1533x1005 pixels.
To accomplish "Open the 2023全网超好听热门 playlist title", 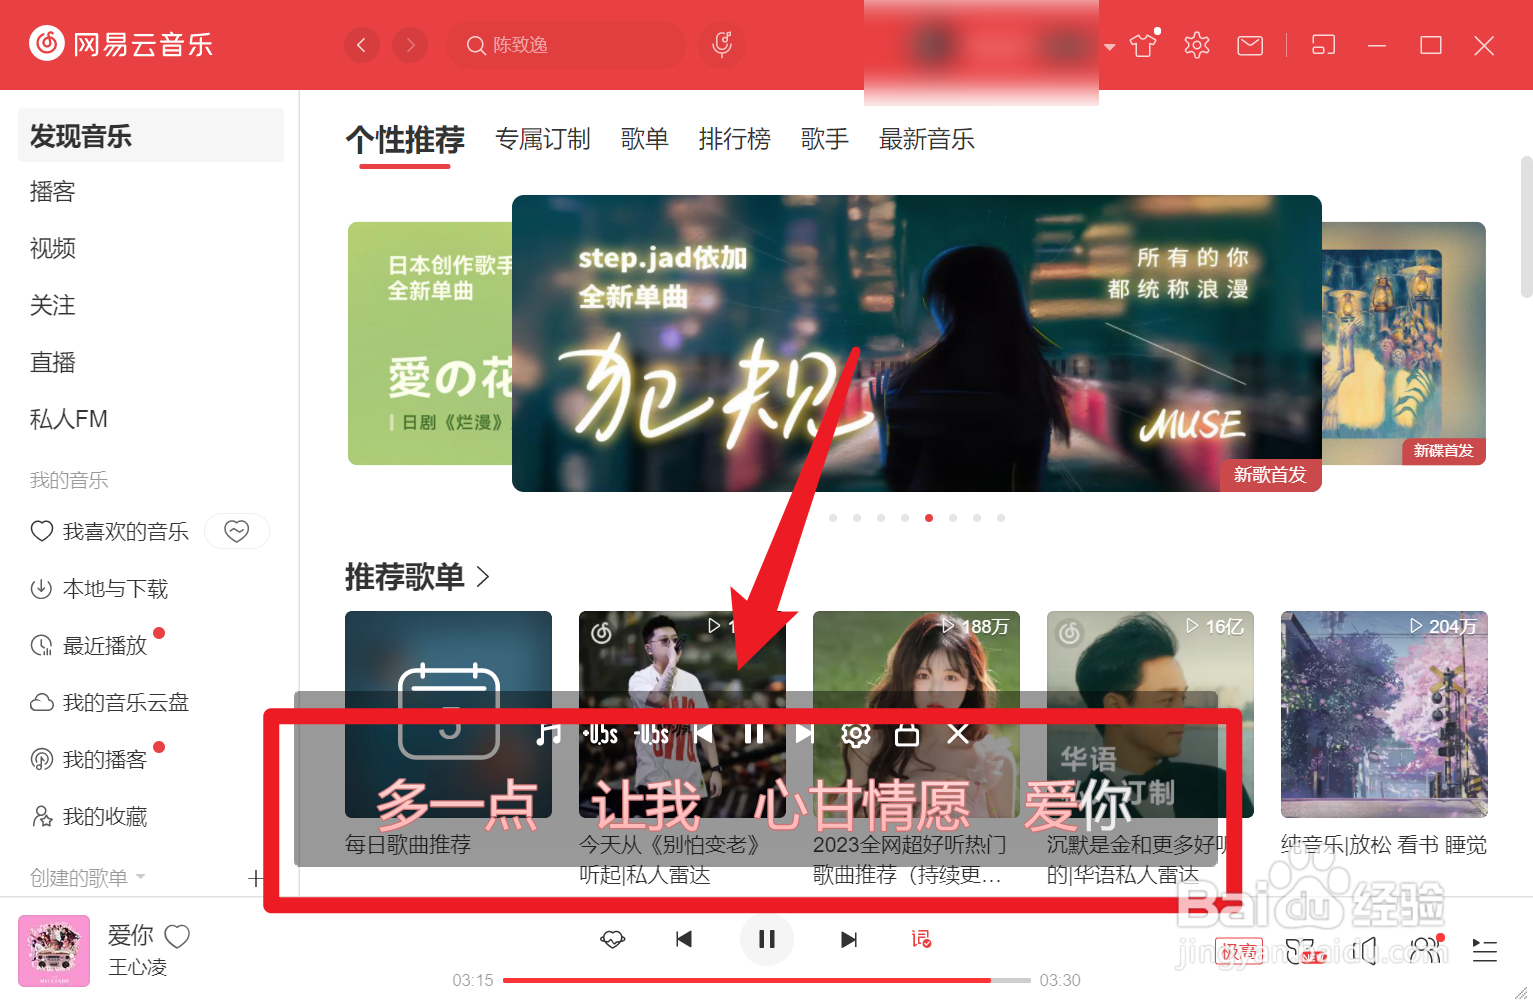I will [909, 860].
